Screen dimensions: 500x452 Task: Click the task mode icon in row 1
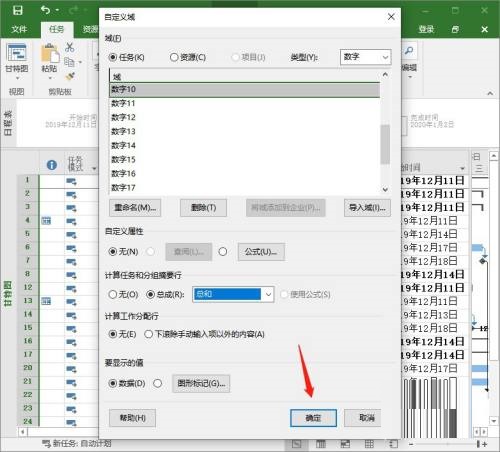[71, 181]
